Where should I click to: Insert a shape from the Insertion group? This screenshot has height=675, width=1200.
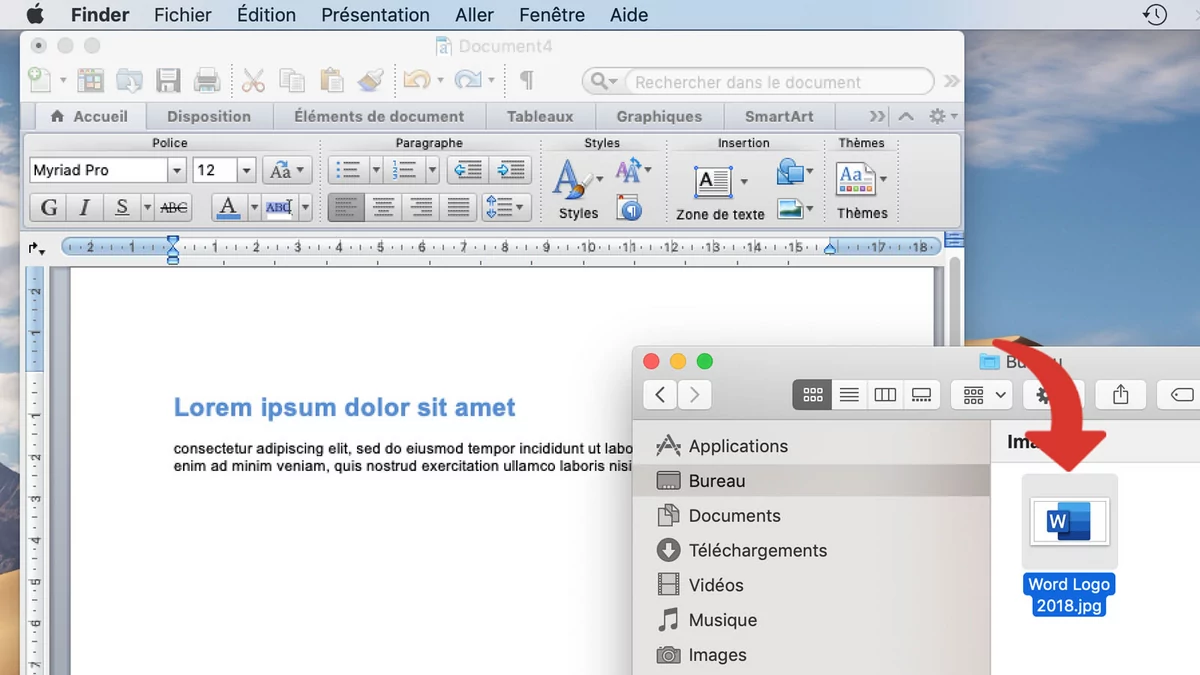791,172
